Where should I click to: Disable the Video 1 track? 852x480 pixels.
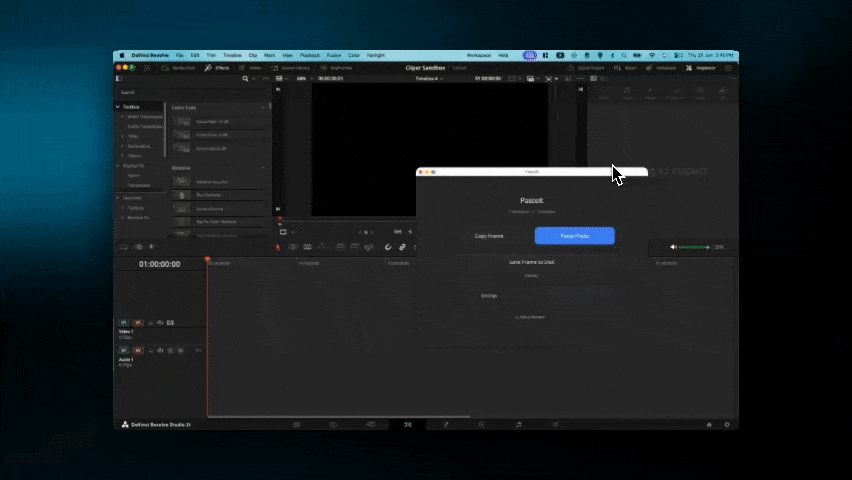tap(171, 323)
